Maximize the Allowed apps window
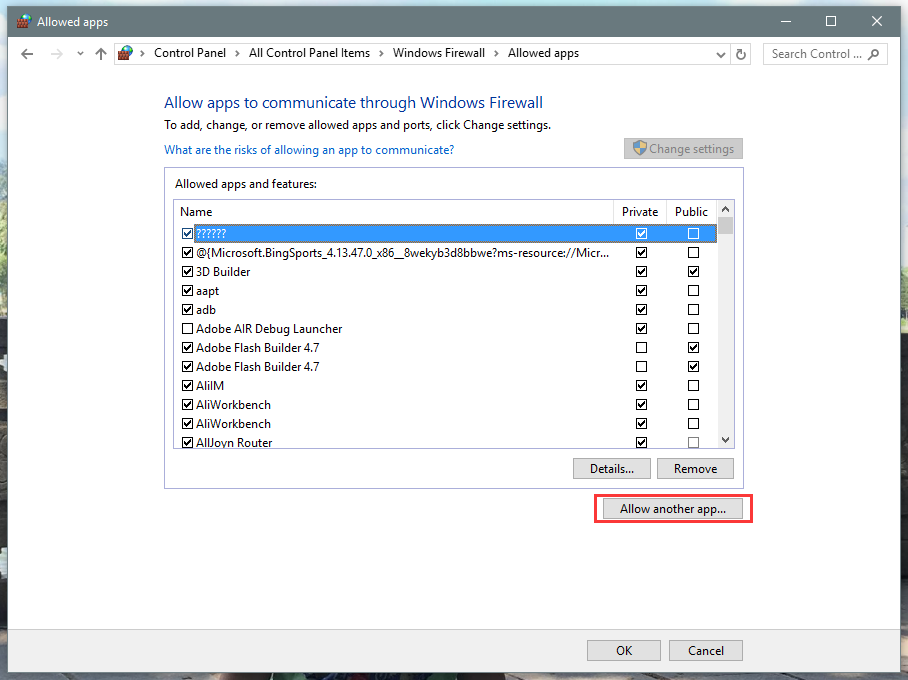The image size is (908, 680). coord(830,21)
